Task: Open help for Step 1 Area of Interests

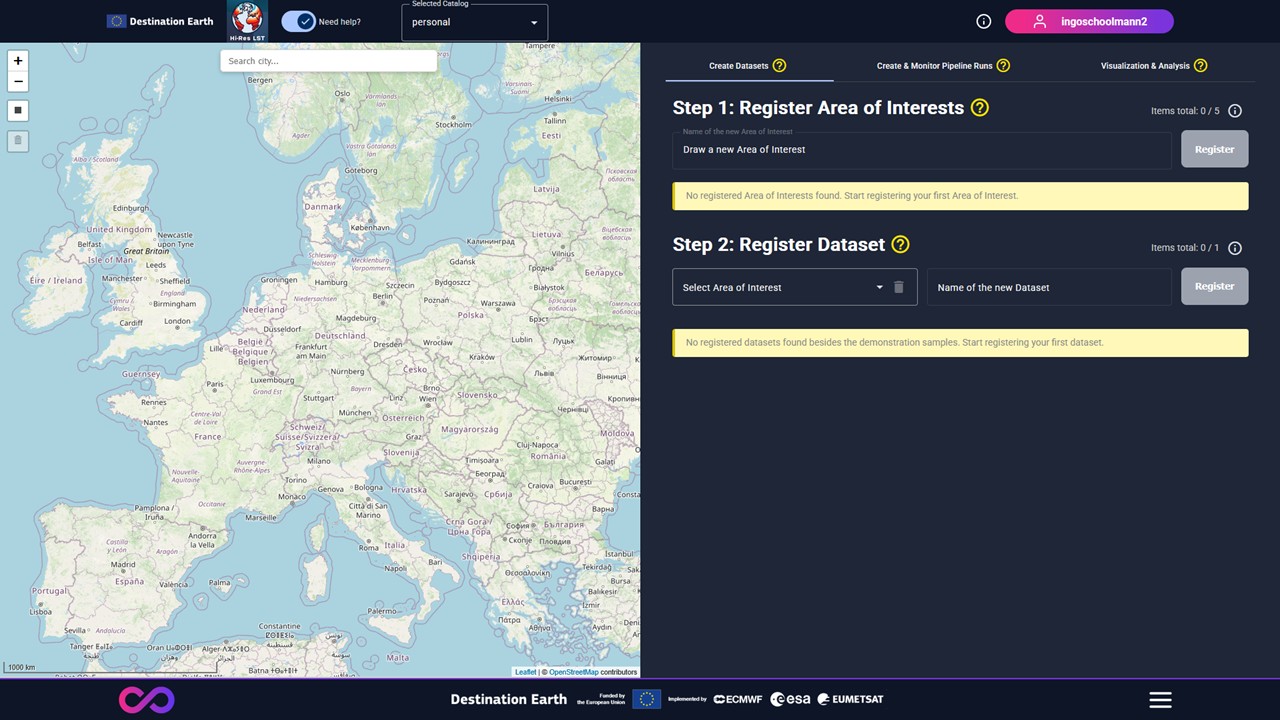Action: (x=980, y=108)
